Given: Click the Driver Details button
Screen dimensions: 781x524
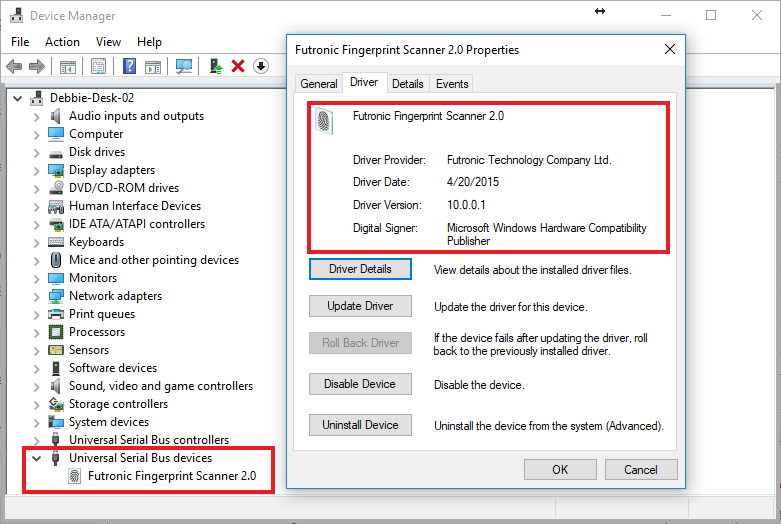Looking at the screenshot, I should (x=360, y=269).
